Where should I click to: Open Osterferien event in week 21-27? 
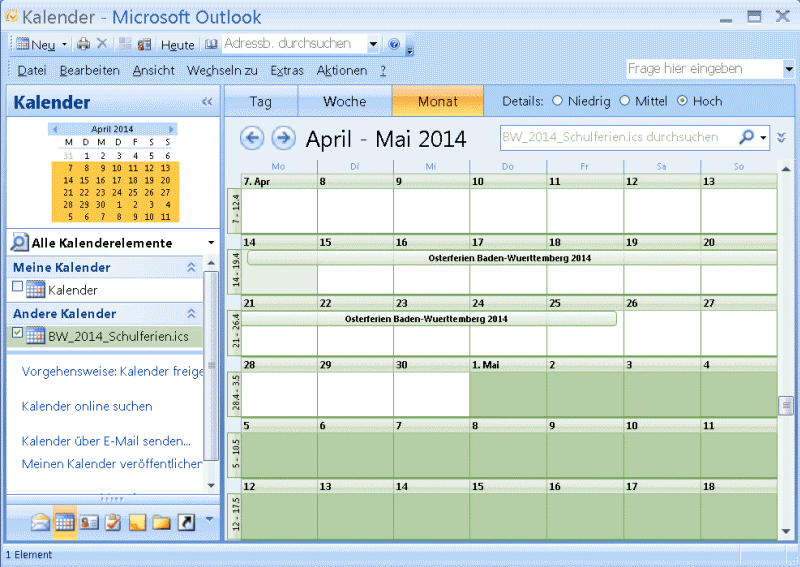pyautogui.click(x=429, y=319)
